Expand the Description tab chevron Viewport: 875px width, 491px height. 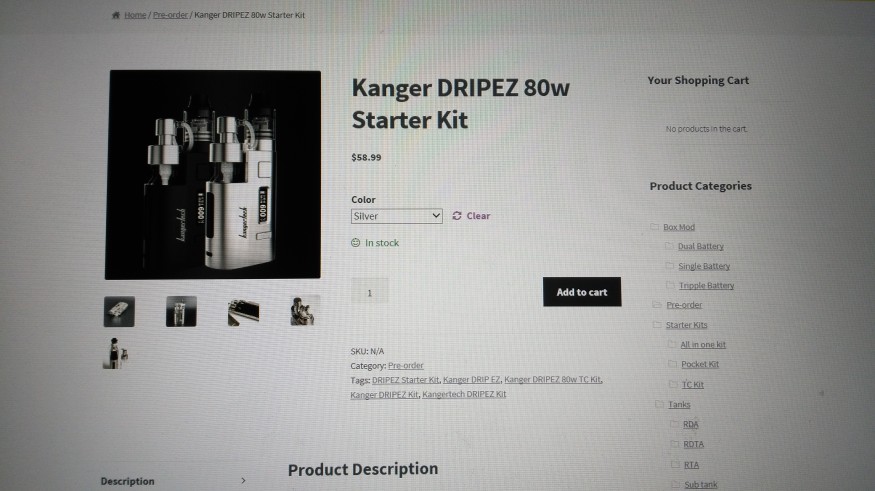243,480
